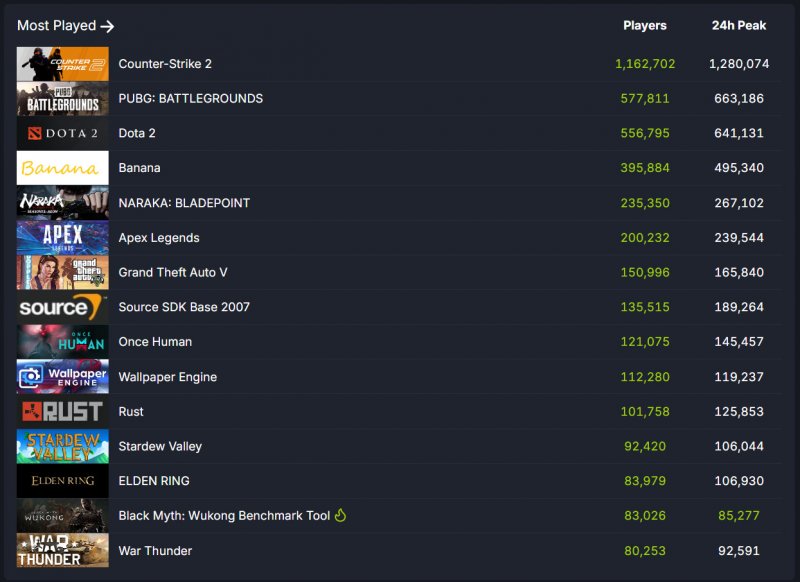Click the NARAKA: BLADEPOINT artwork
This screenshot has width=800, height=582.
62,202
